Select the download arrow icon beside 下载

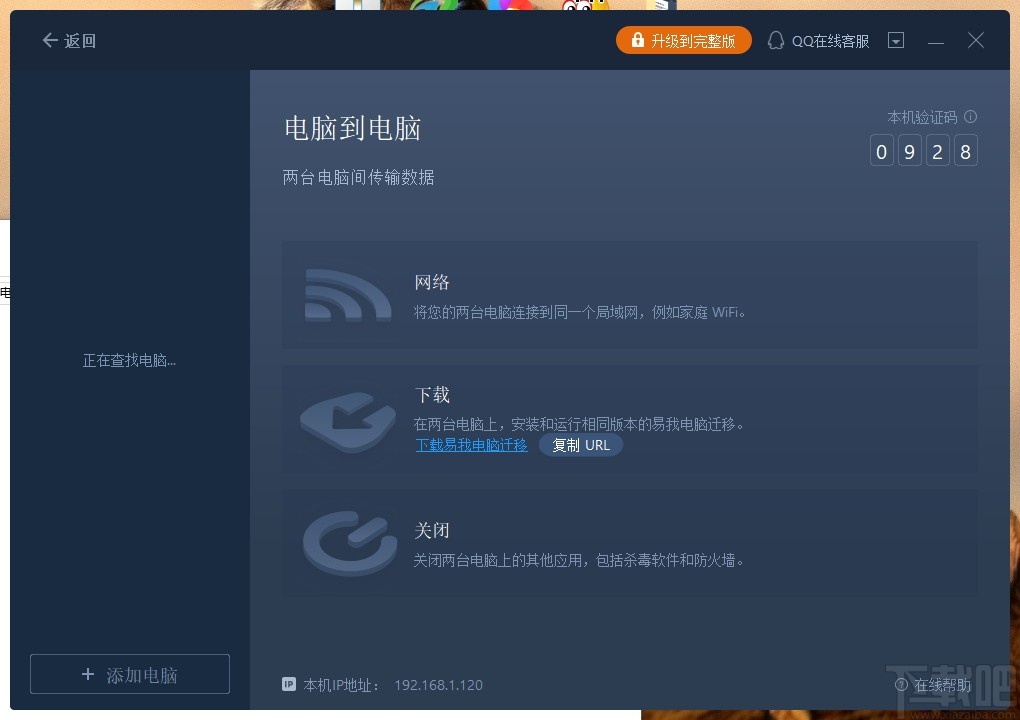point(347,420)
